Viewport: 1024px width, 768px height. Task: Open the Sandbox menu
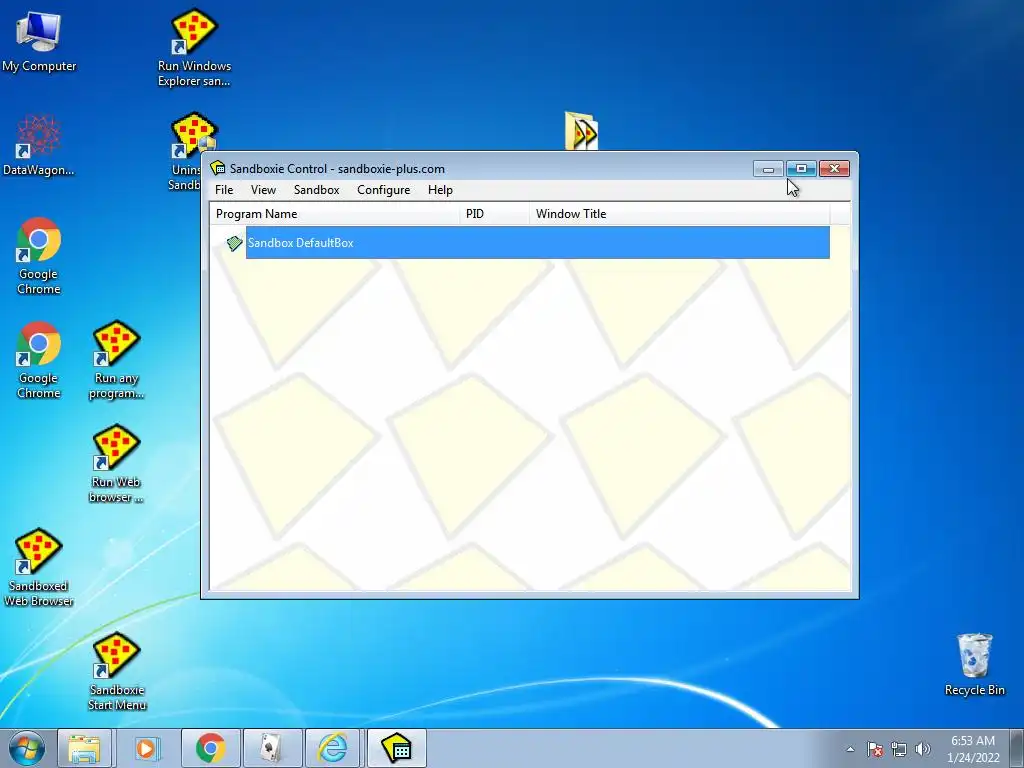[316, 190]
